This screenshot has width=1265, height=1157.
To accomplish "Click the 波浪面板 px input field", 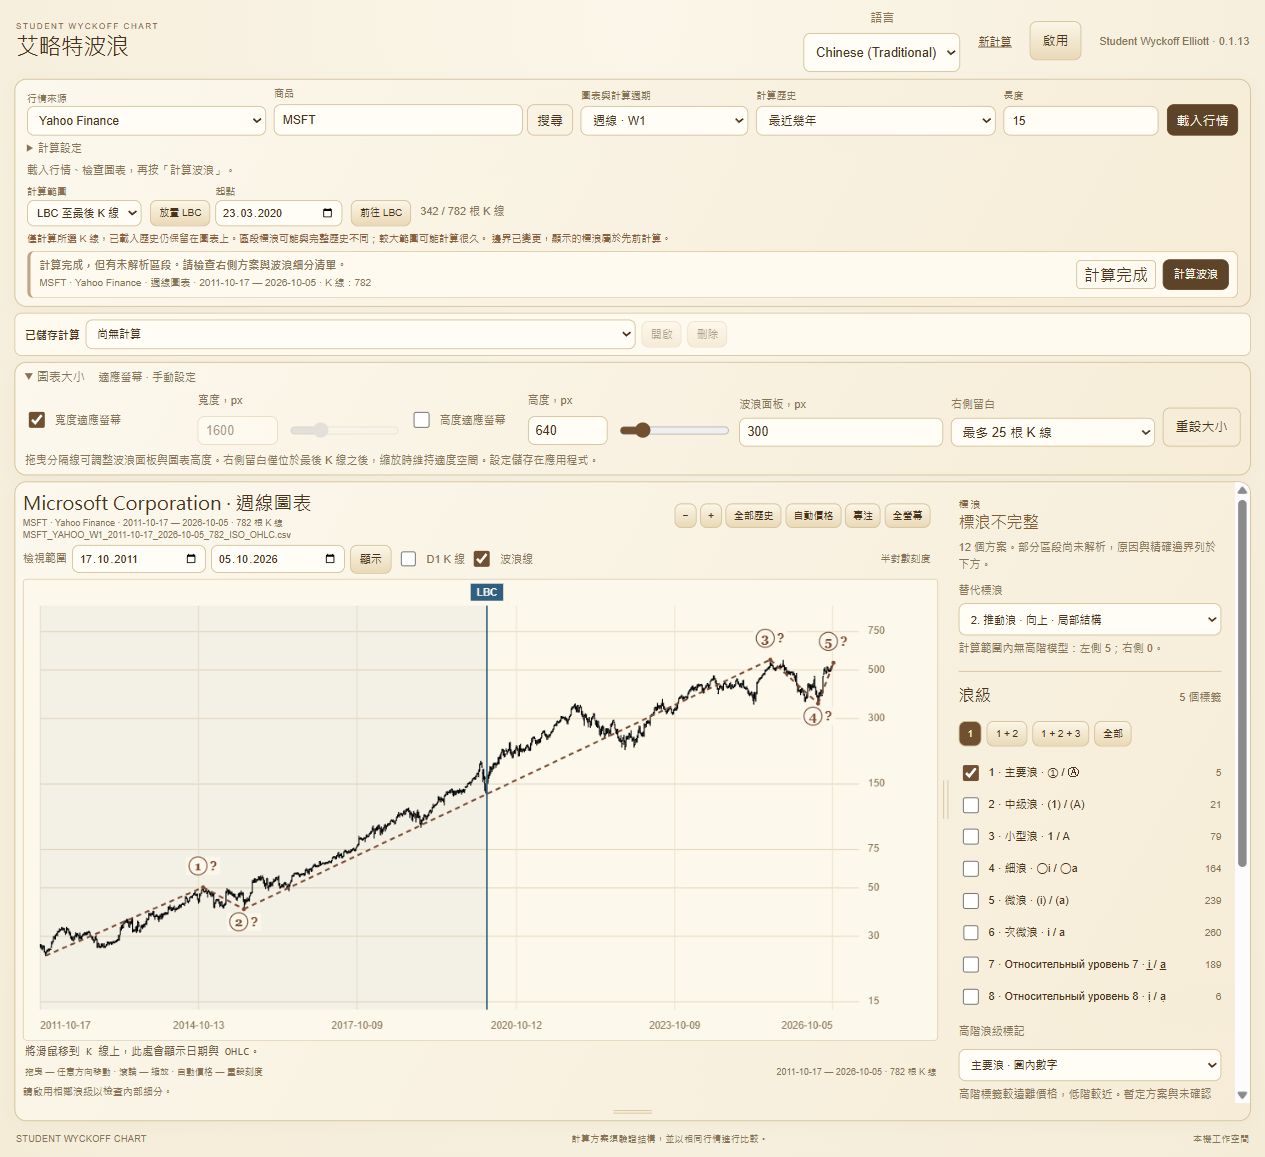I will (840, 432).
